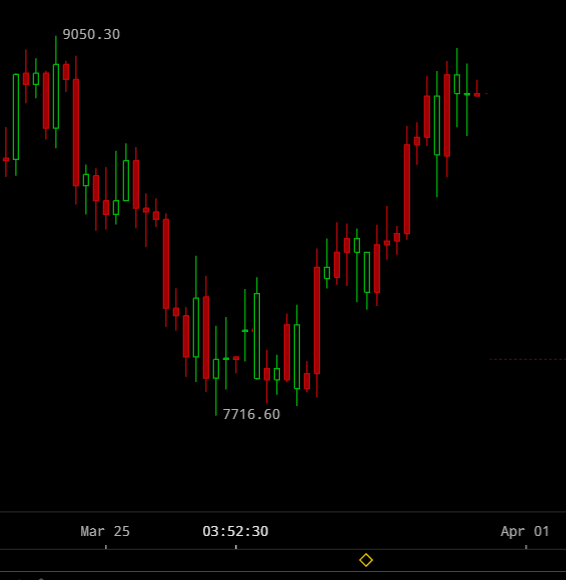This screenshot has height=580, width=566.
Task: Select the green candle with wick touching 7716.60
Action: point(216,370)
